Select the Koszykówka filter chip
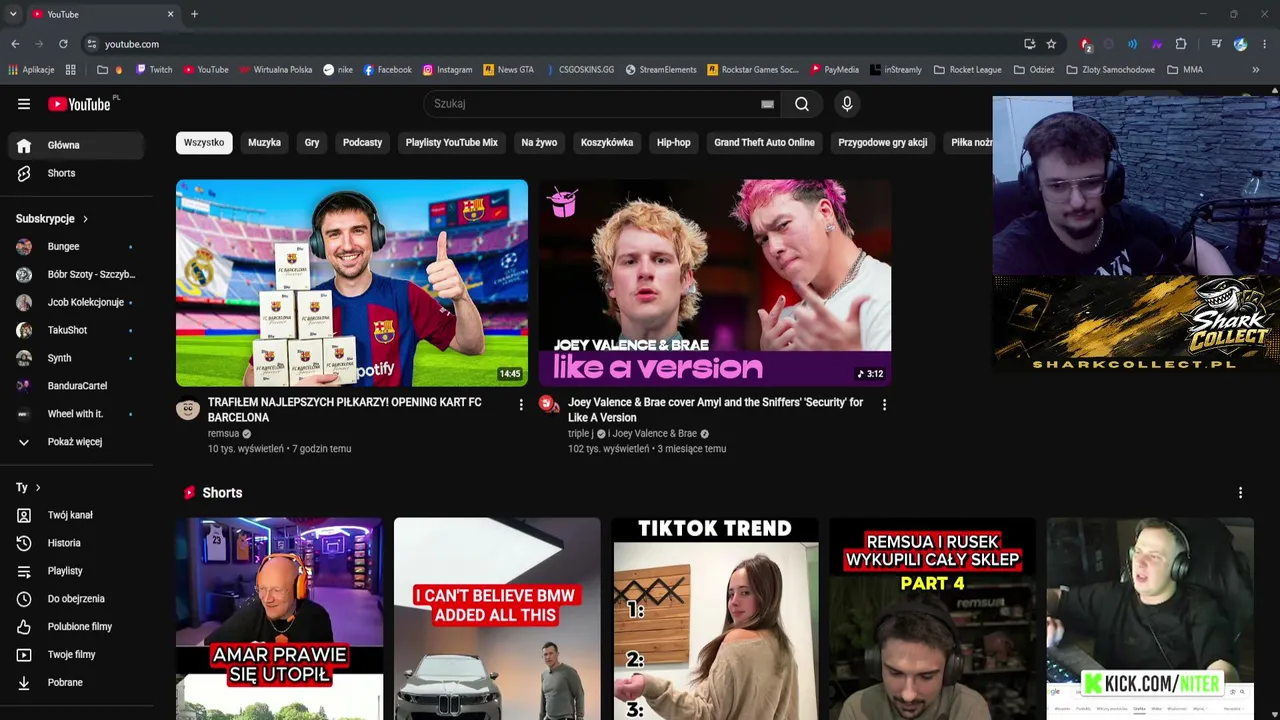Screen dimensions: 1280x720 point(607,143)
